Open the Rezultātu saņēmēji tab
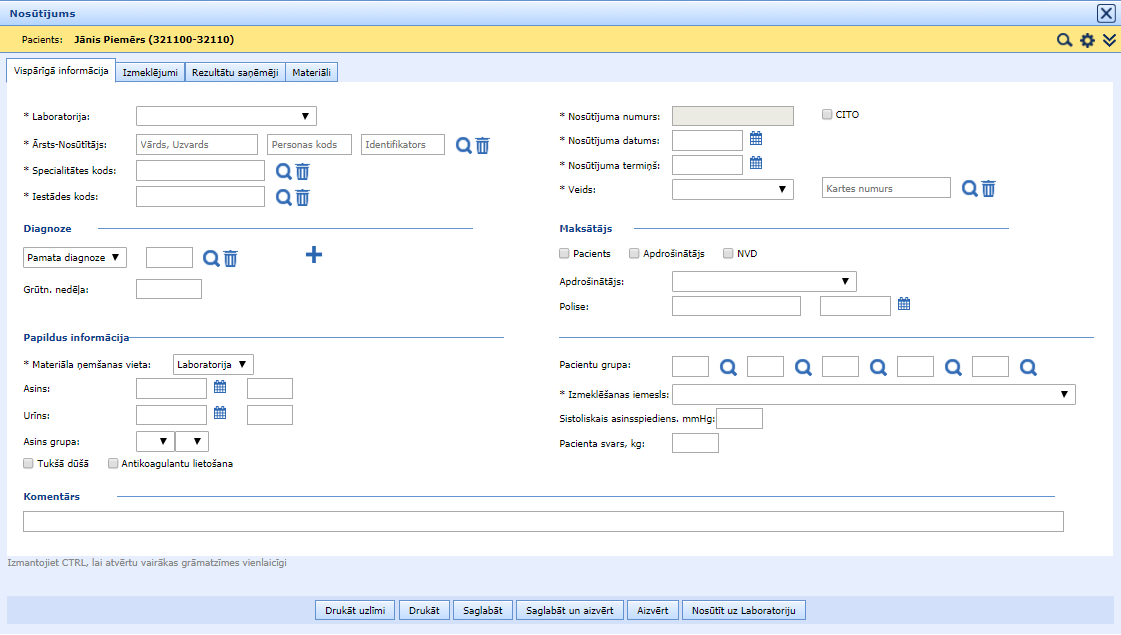This screenshot has width=1121, height=635. tap(236, 72)
